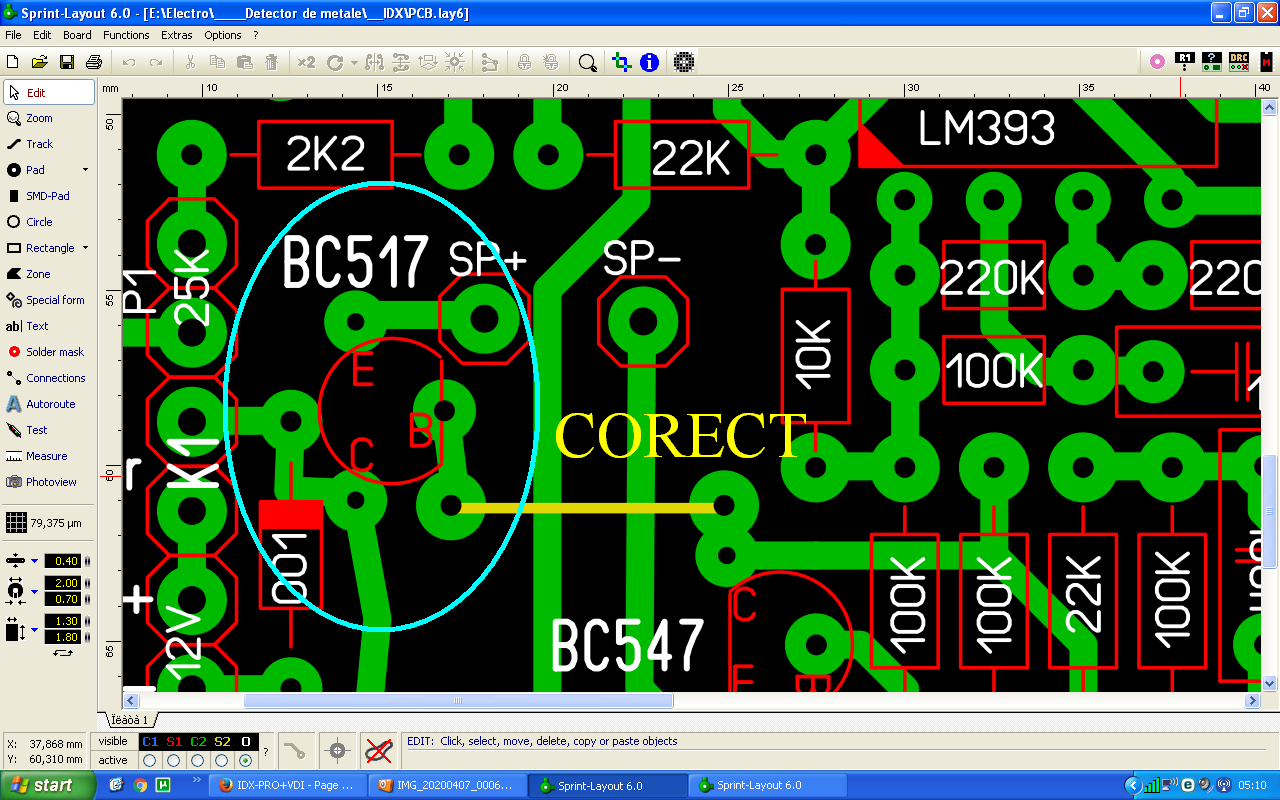
Task: Ungroup elements with the open padlock icon
Action: 551,62
